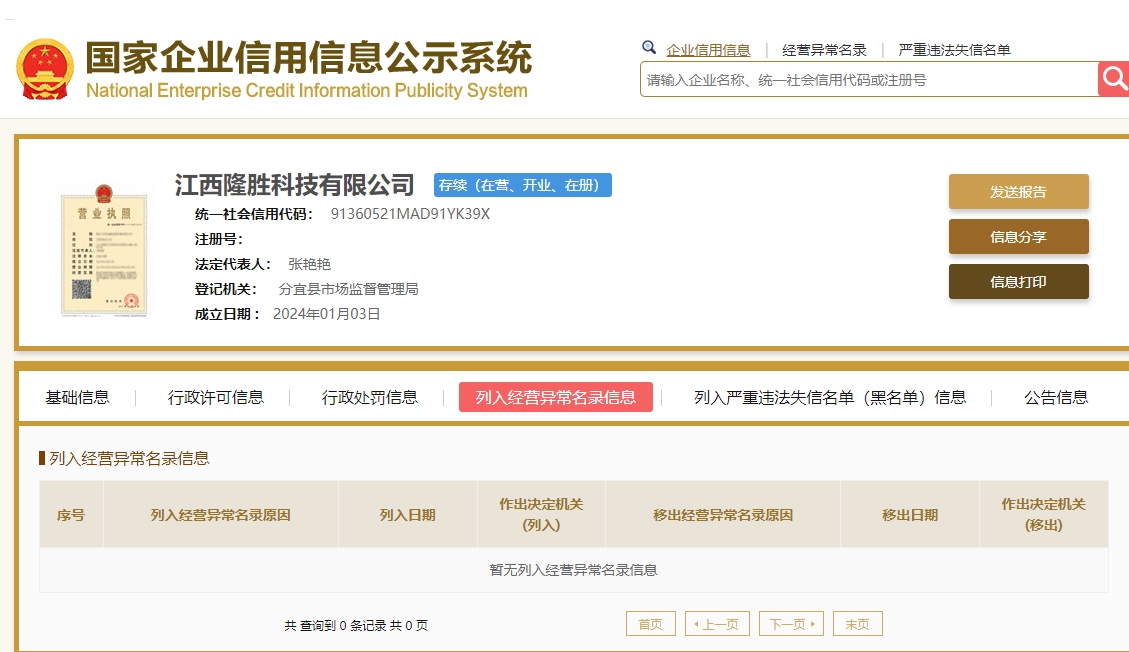This screenshot has width=1129, height=652.
Task: Click establishment date 2024年01月03日
Action: tap(326, 314)
